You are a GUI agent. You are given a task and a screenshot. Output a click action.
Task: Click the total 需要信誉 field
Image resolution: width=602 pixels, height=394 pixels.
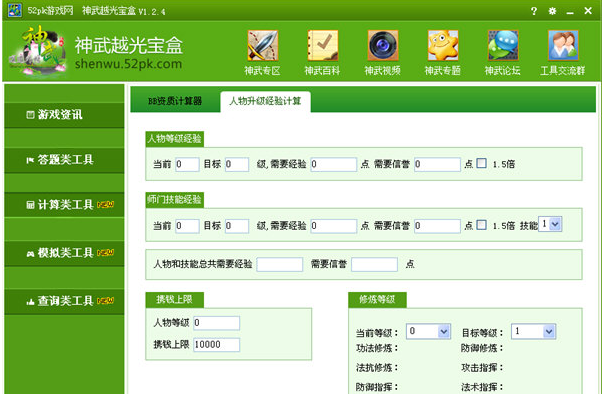(x=374, y=265)
